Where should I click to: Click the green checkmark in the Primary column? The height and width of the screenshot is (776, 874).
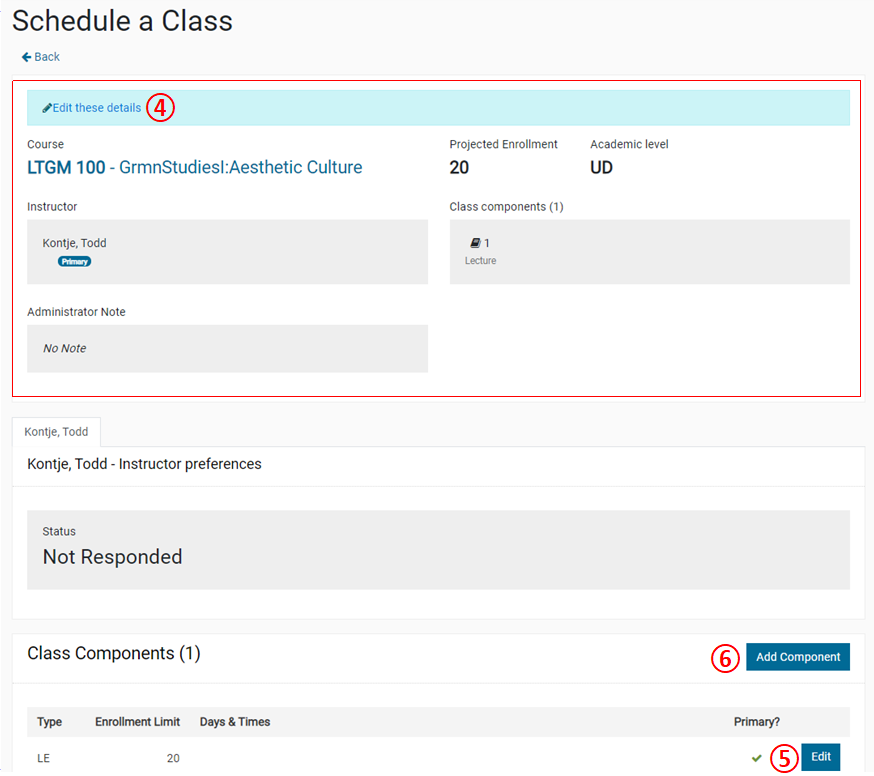[758, 757]
